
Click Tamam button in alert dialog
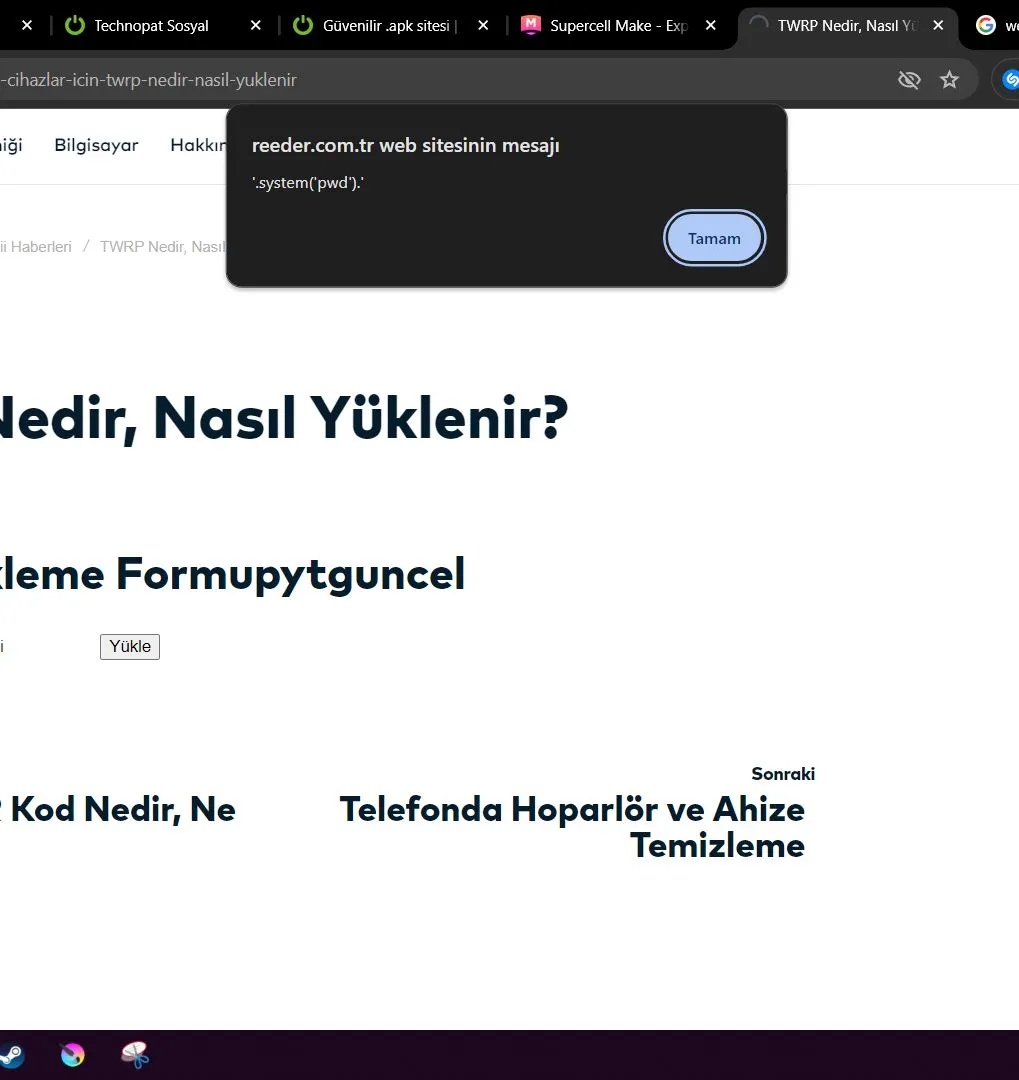pos(714,238)
